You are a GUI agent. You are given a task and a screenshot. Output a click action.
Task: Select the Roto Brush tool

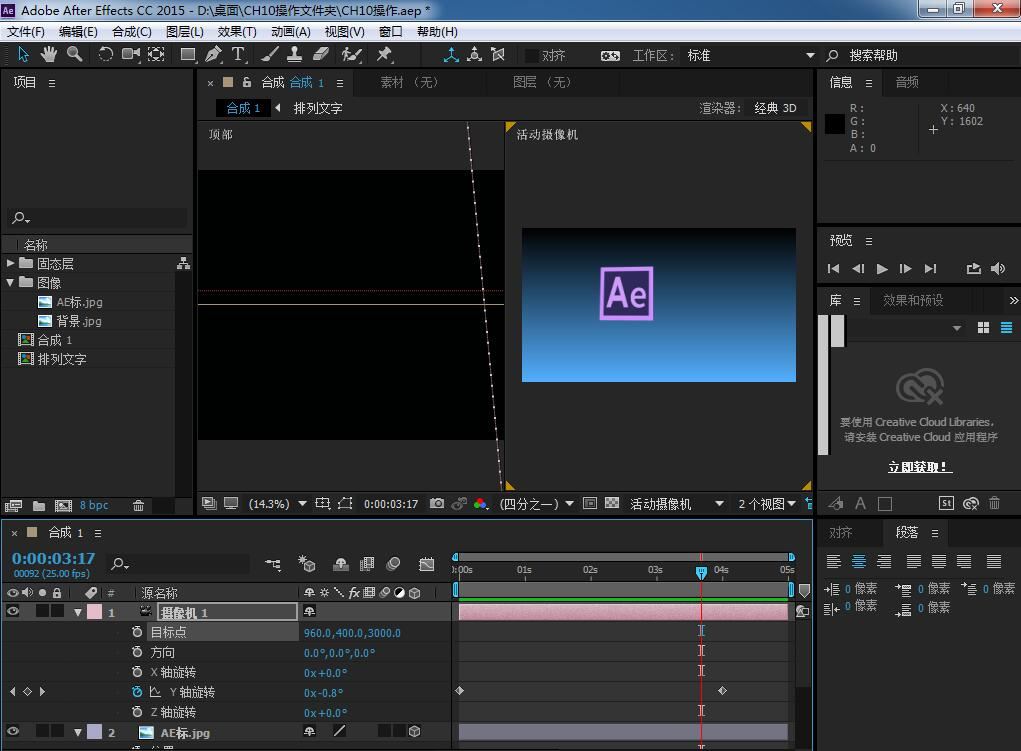tap(352, 55)
